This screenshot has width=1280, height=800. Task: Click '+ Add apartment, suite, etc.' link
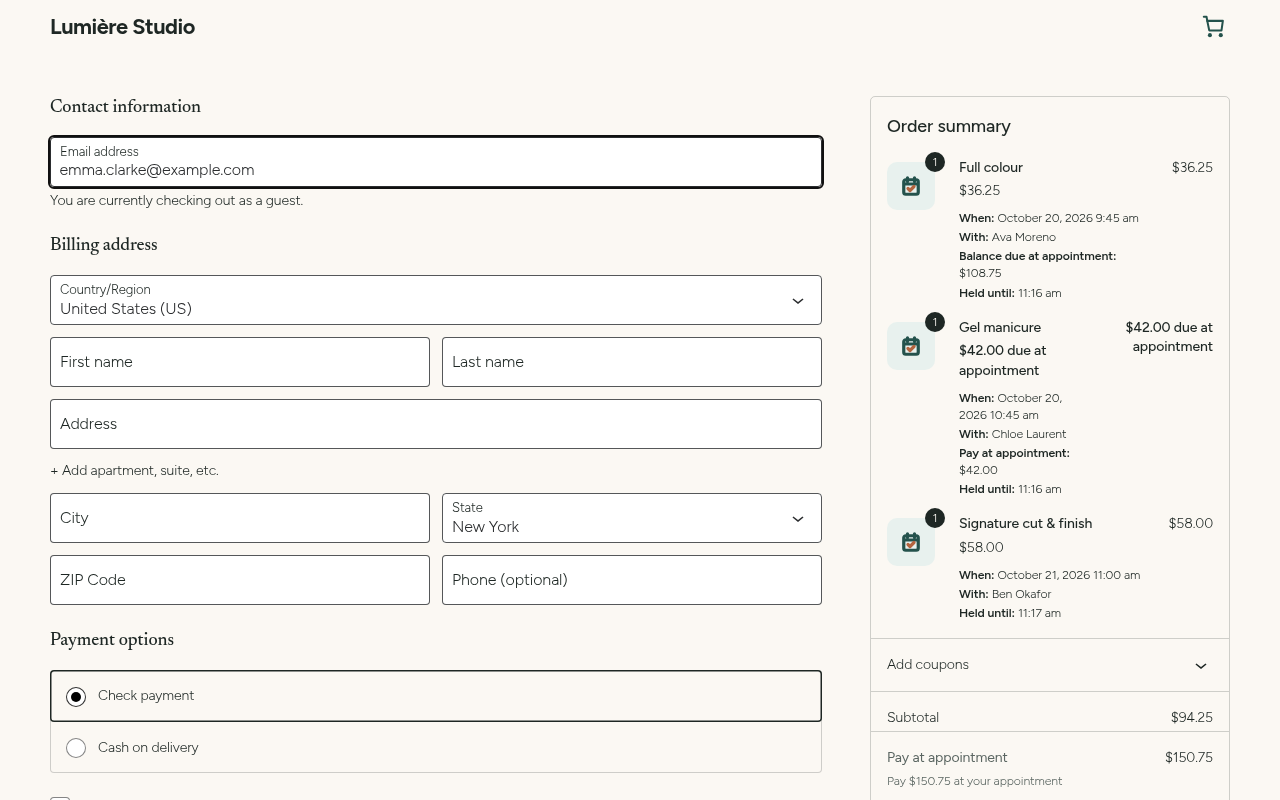pyautogui.click(x=134, y=471)
